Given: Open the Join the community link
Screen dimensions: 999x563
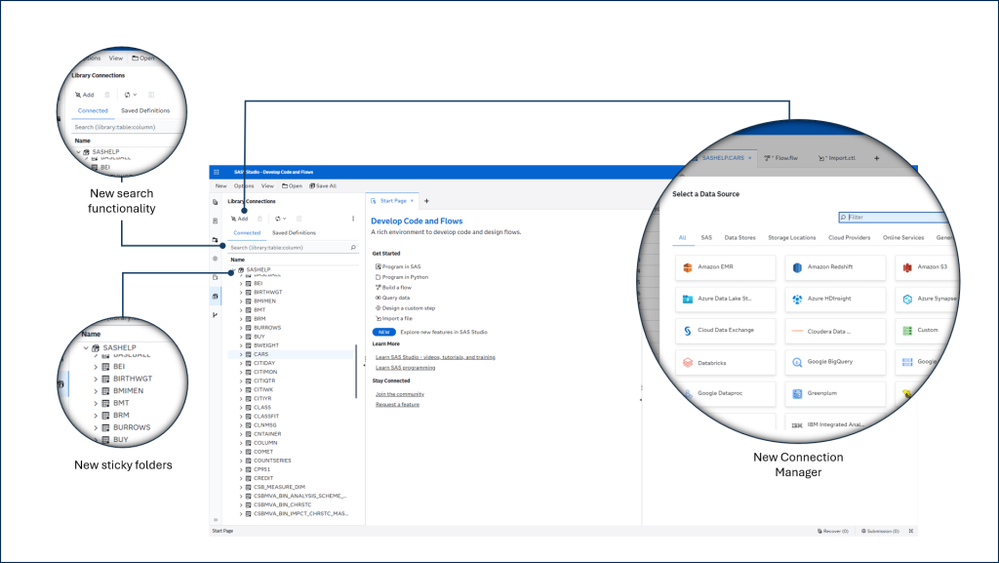Looking at the screenshot, I should [x=399, y=394].
